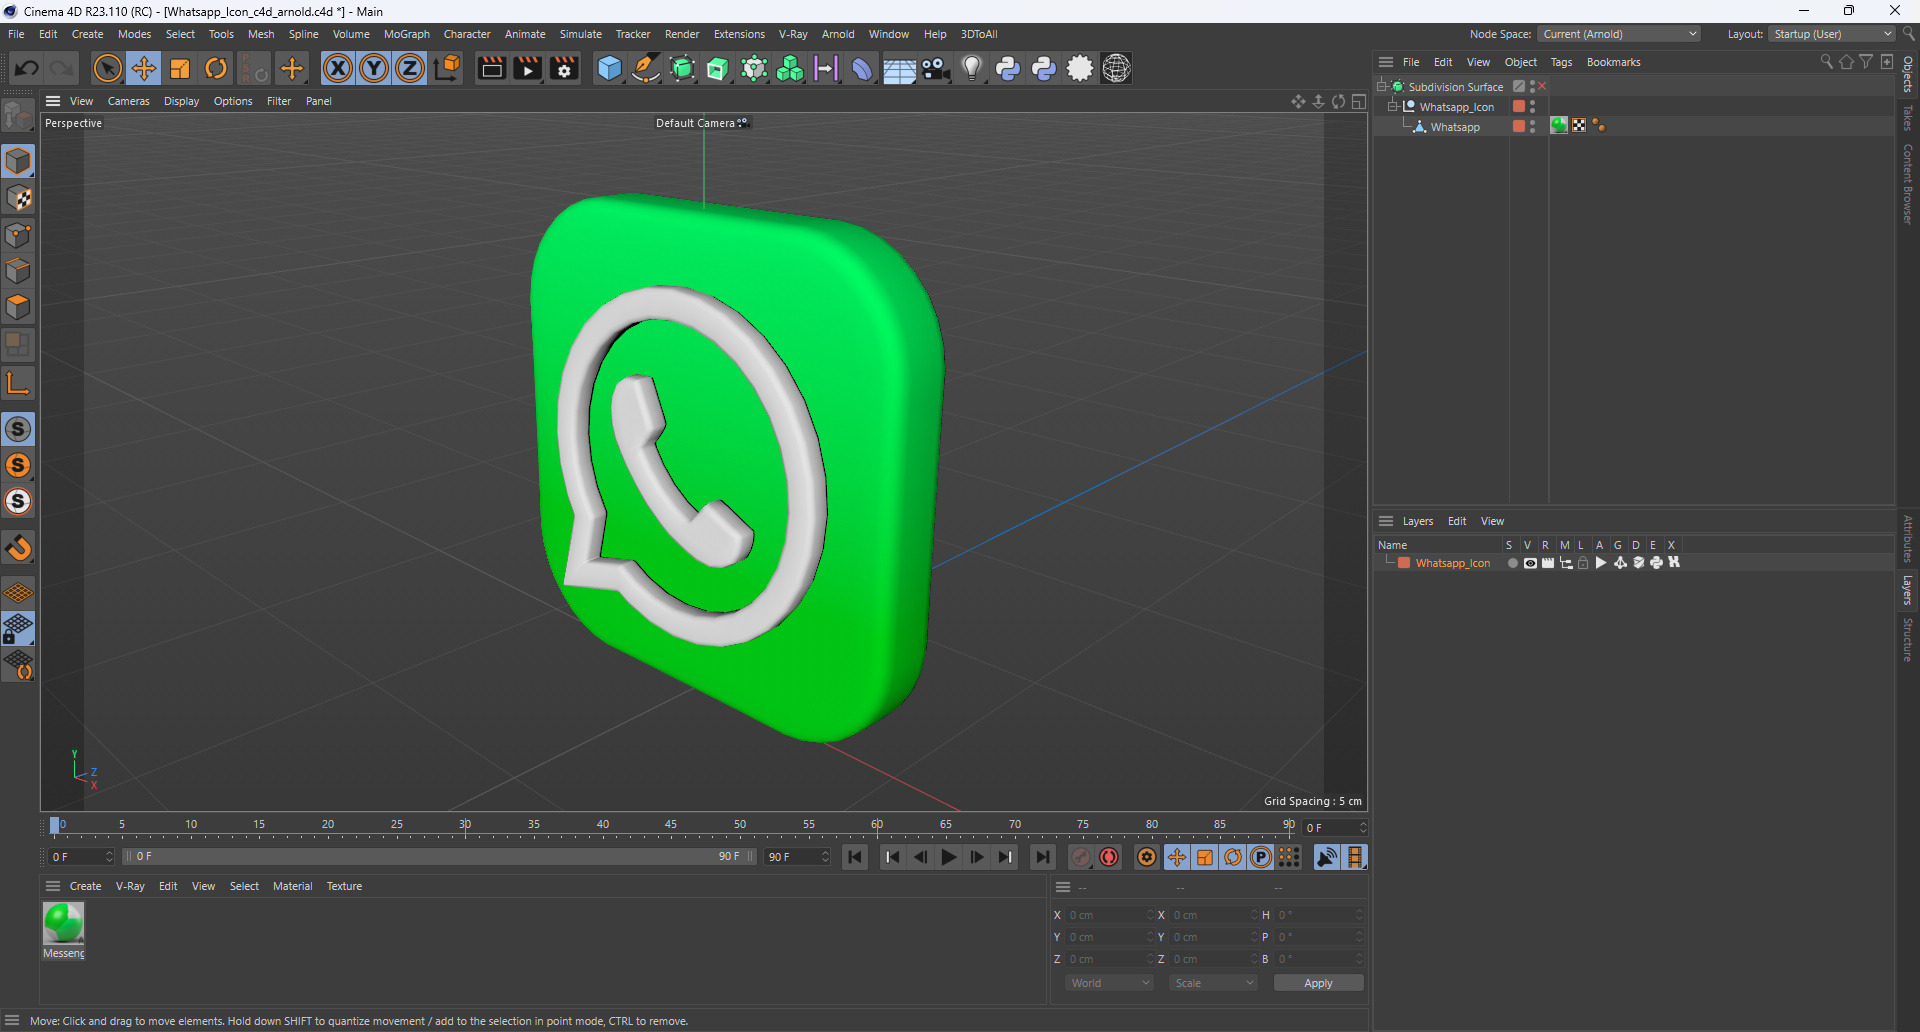
Task: Go to end of animation
Action: (x=1042, y=857)
